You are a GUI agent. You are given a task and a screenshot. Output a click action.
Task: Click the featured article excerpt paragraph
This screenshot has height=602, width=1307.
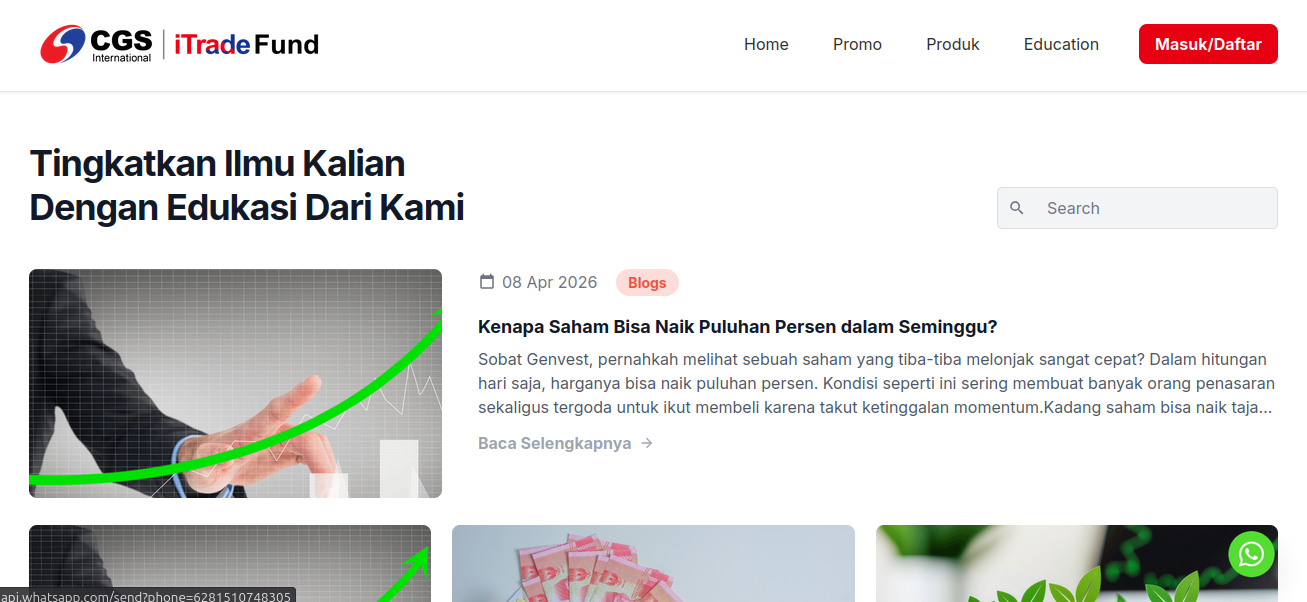coord(877,384)
